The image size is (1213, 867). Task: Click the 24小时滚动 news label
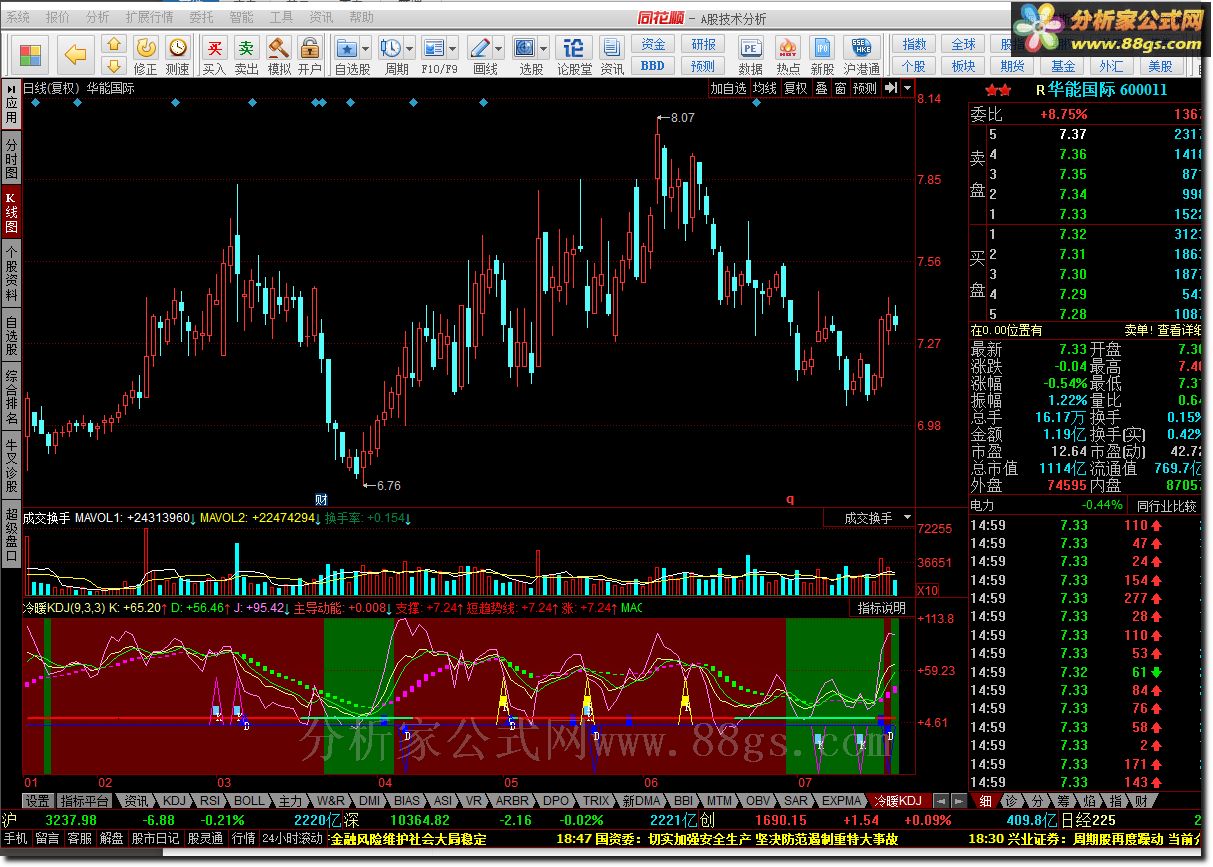[x=293, y=839]
